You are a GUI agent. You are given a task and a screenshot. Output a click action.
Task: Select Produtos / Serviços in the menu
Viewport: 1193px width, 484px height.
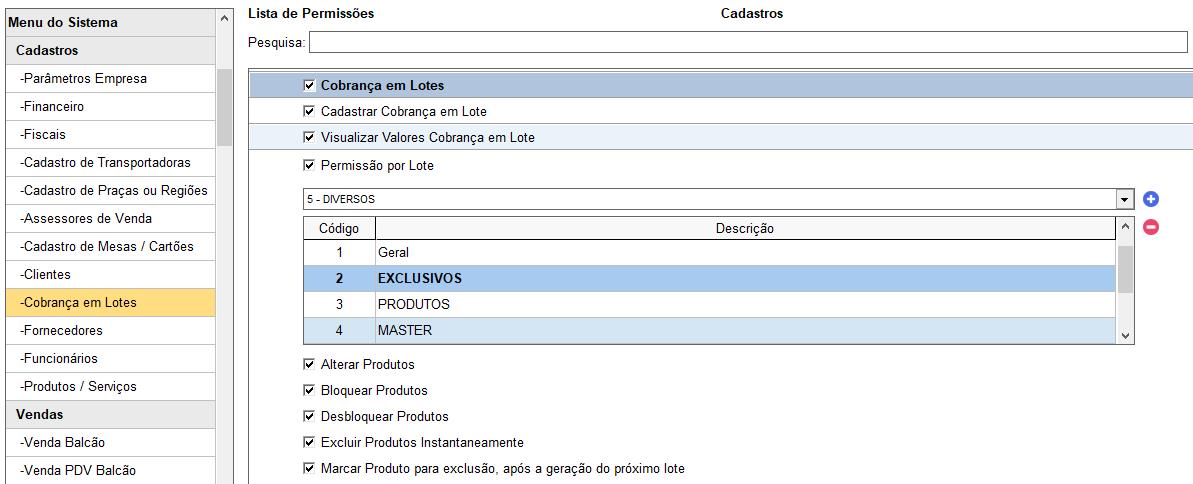[110, 387]
